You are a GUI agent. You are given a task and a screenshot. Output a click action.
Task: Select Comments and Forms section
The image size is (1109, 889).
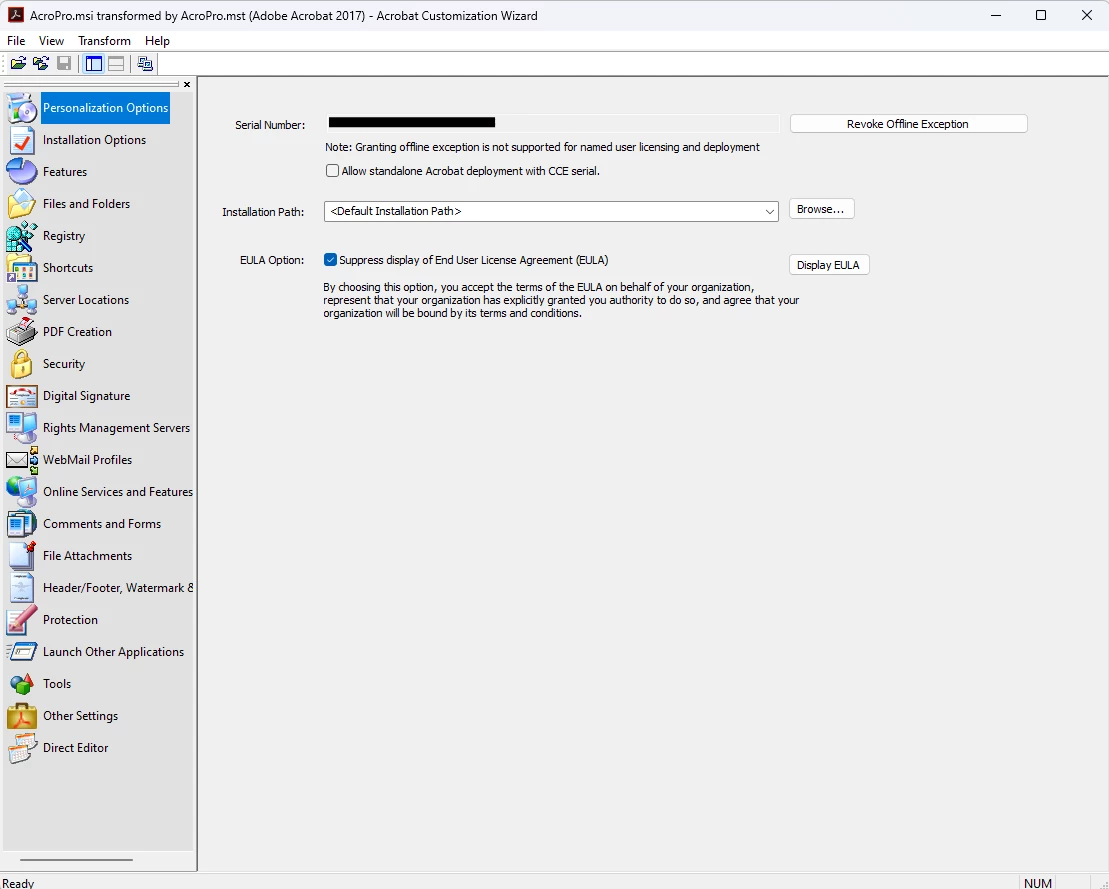click(102, 524)
